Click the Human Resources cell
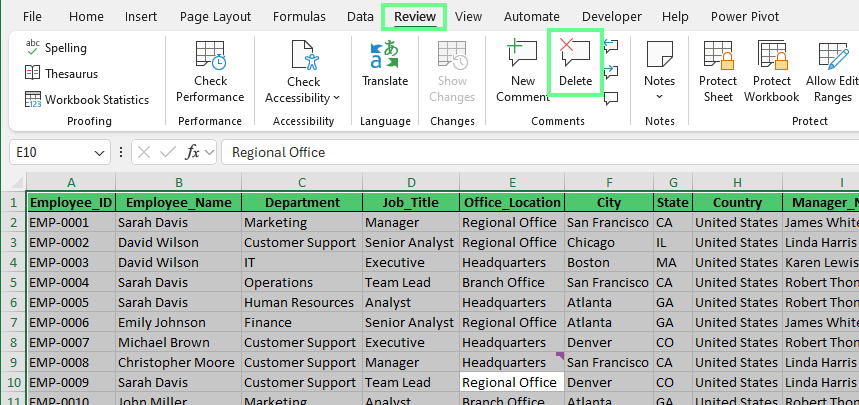The image size is (859, 405). tap(302, 303)
